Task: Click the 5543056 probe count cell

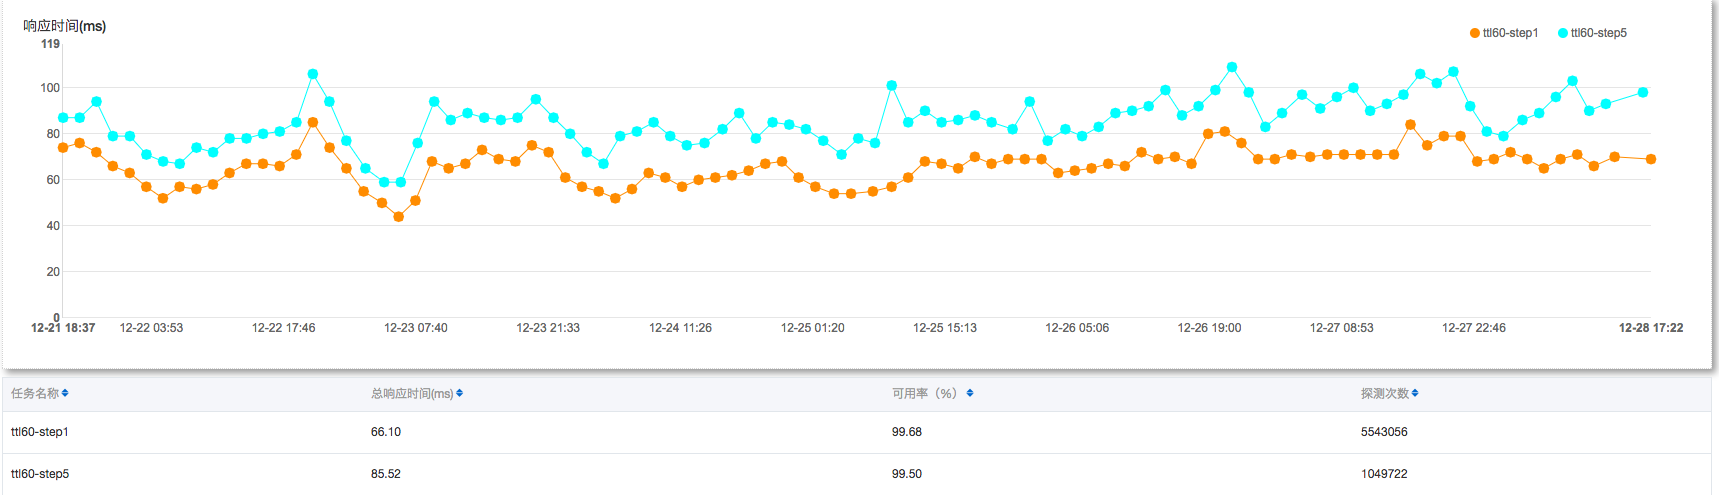Action: coord(1384,432)
